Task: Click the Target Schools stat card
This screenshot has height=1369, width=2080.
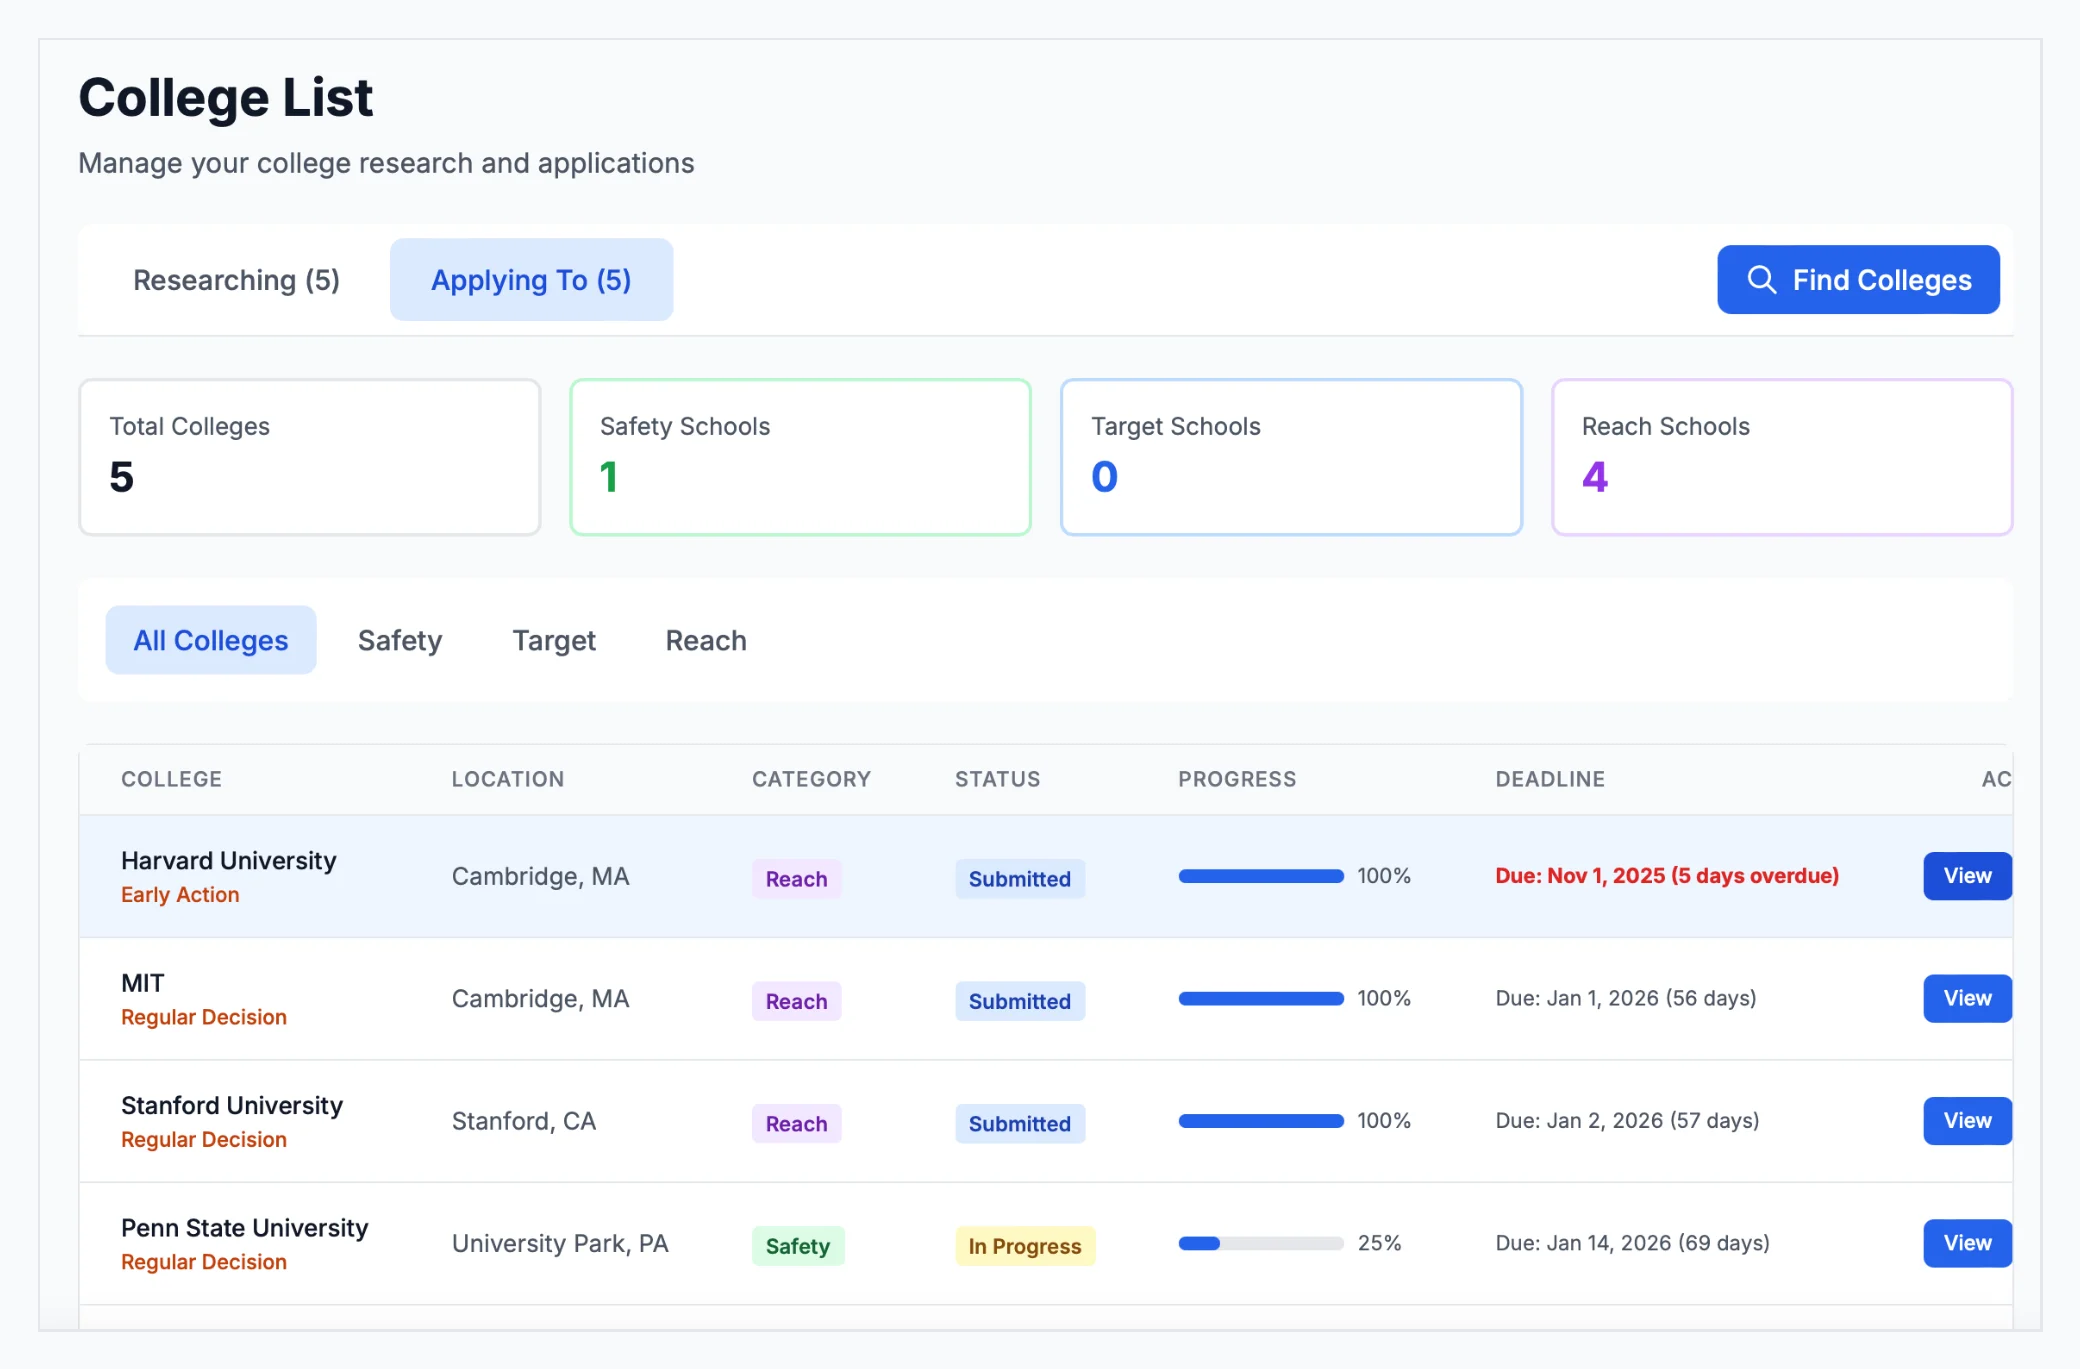Action: 1291,456
